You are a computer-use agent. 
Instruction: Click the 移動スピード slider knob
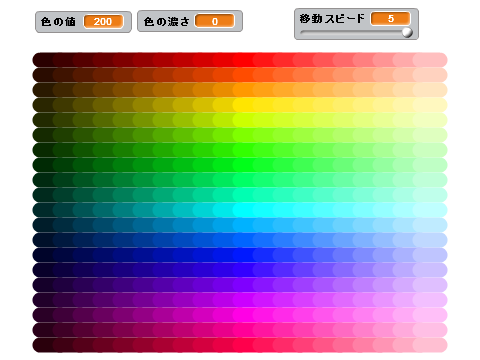pyautogui.click(x=407, y=32)
